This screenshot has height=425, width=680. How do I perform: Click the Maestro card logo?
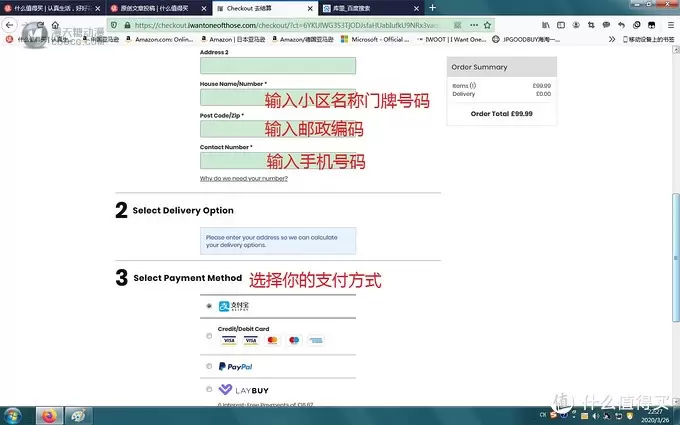point(294,340)
